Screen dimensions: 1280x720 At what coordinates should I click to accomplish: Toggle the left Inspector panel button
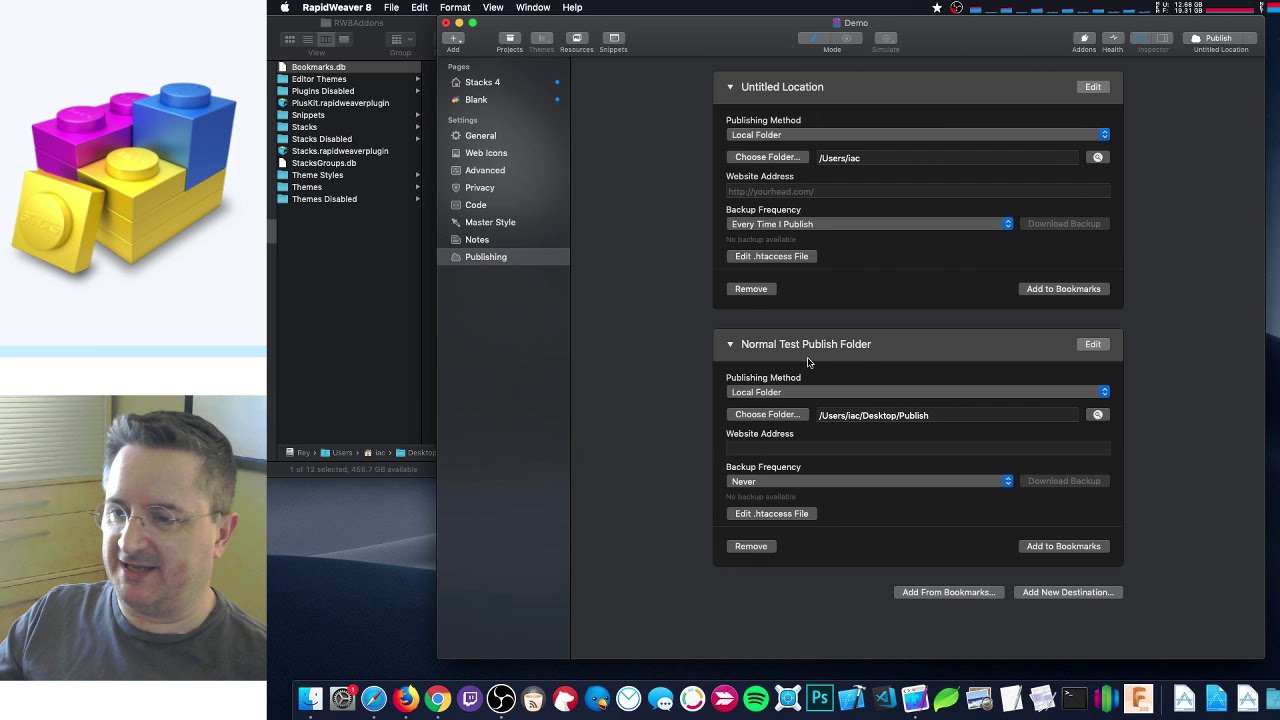[1141, 39]
